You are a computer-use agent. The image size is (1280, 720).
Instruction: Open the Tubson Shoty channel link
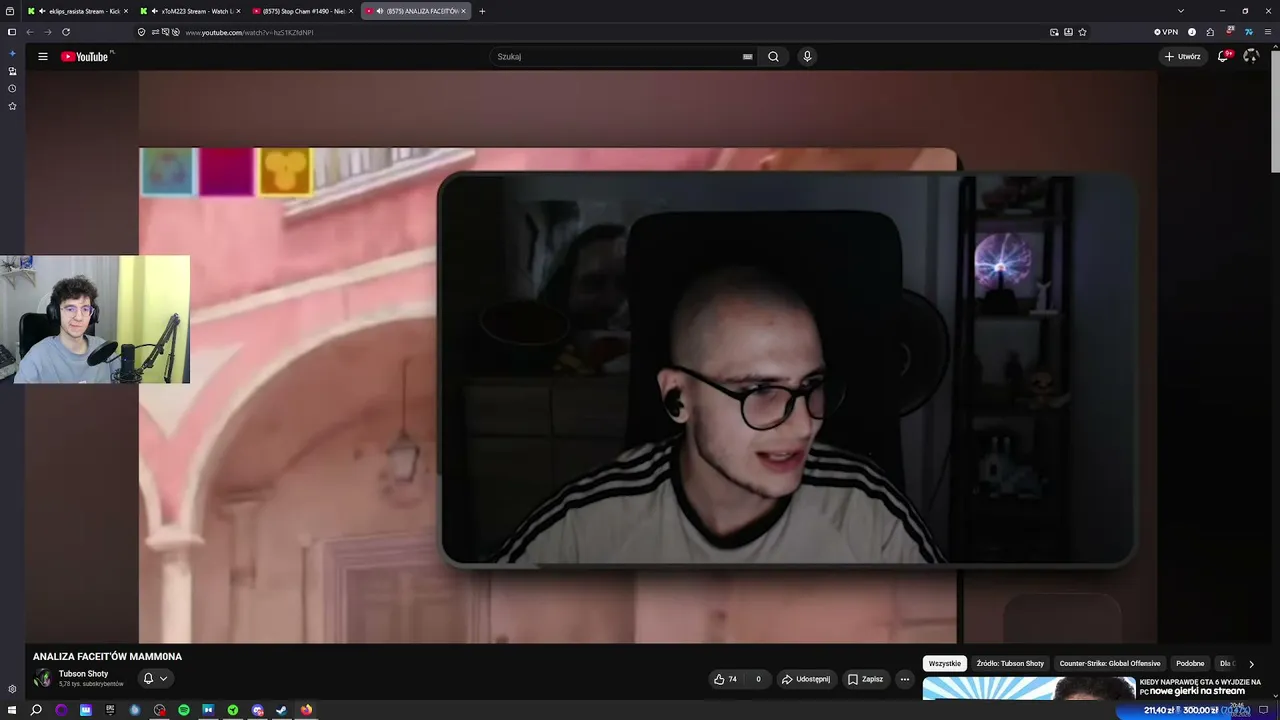(84, 674)
